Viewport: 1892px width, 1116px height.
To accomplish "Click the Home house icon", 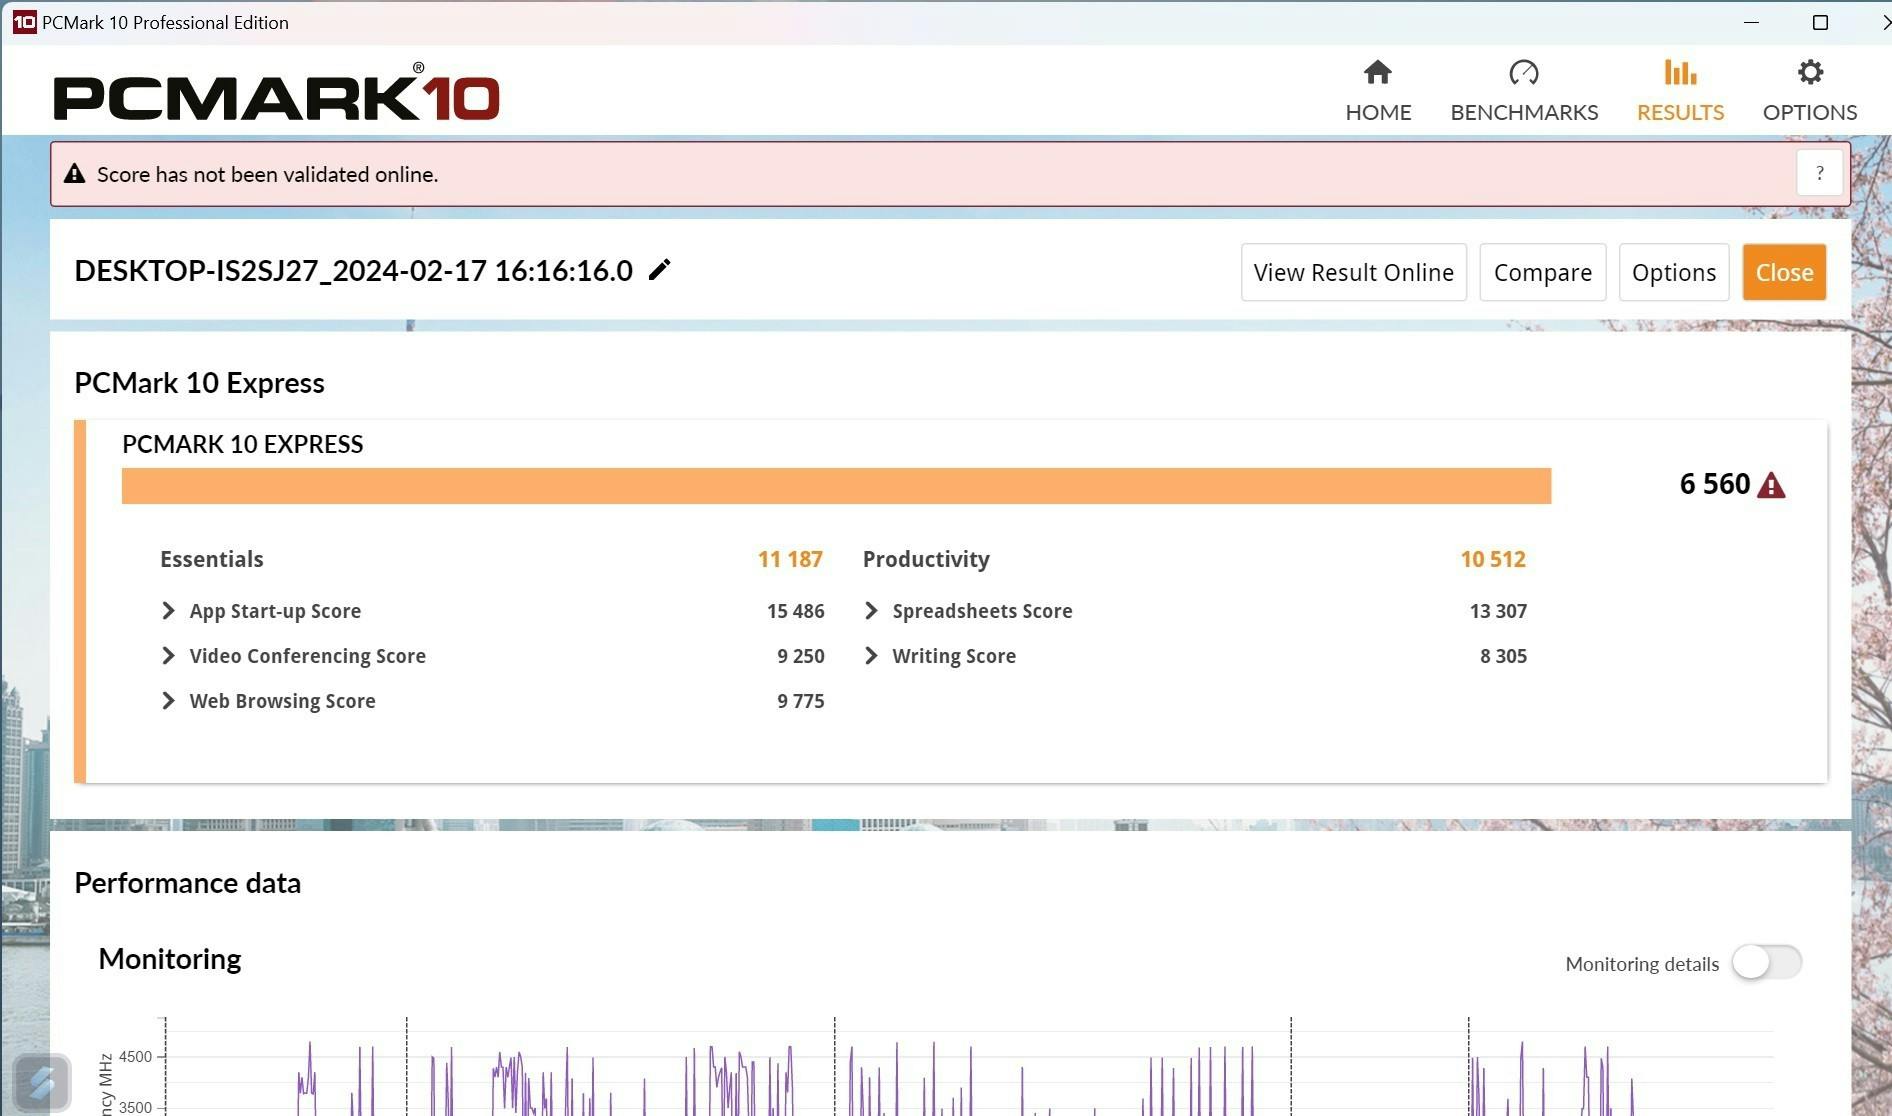I will pyautogui.click(x=1377, y=73).
